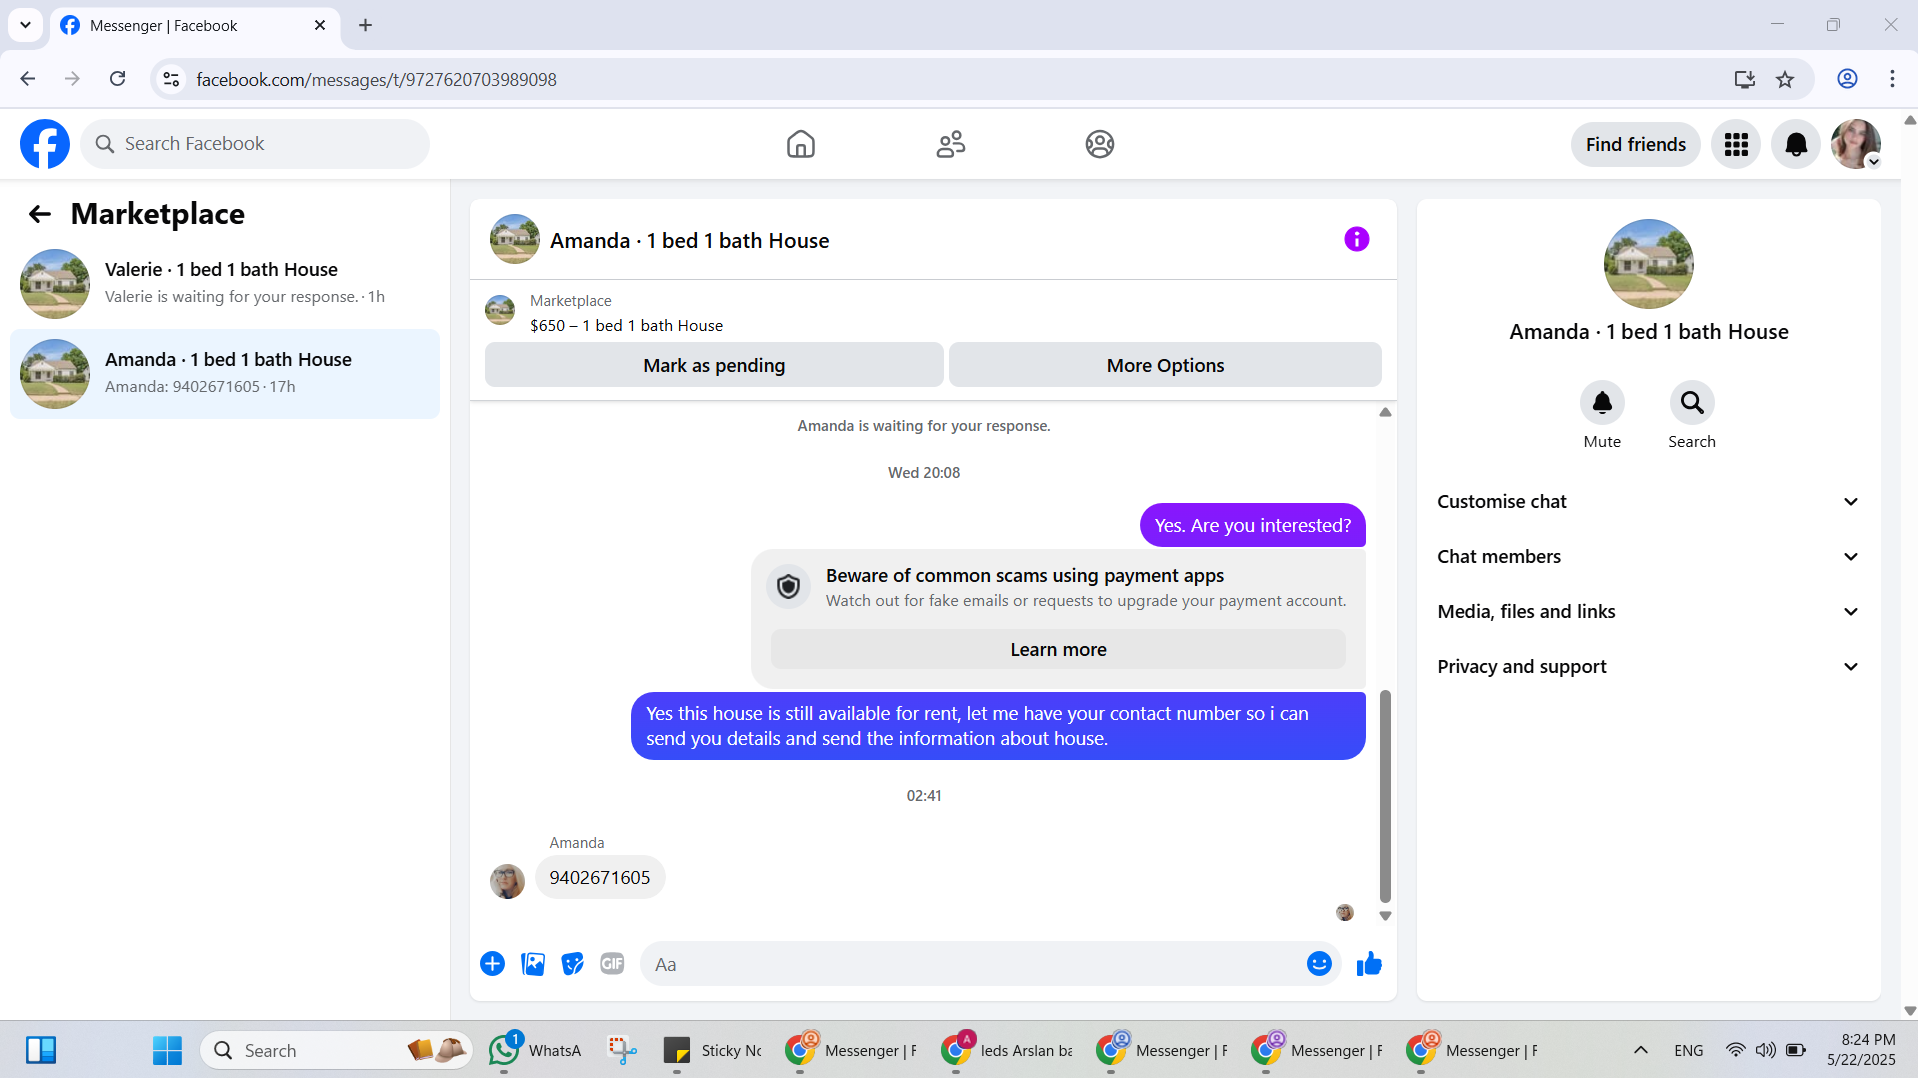Open the widgets icon at taskbar far left

(41, 1050)
